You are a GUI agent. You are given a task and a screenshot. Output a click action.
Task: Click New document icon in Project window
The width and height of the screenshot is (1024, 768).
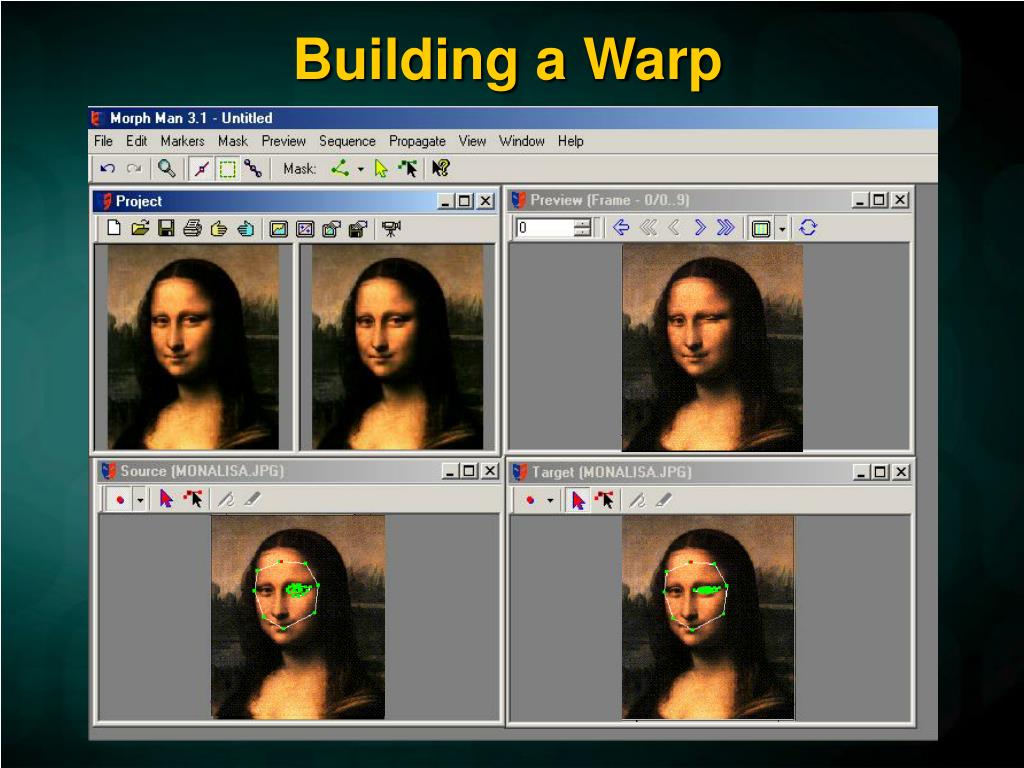[114, 228]
